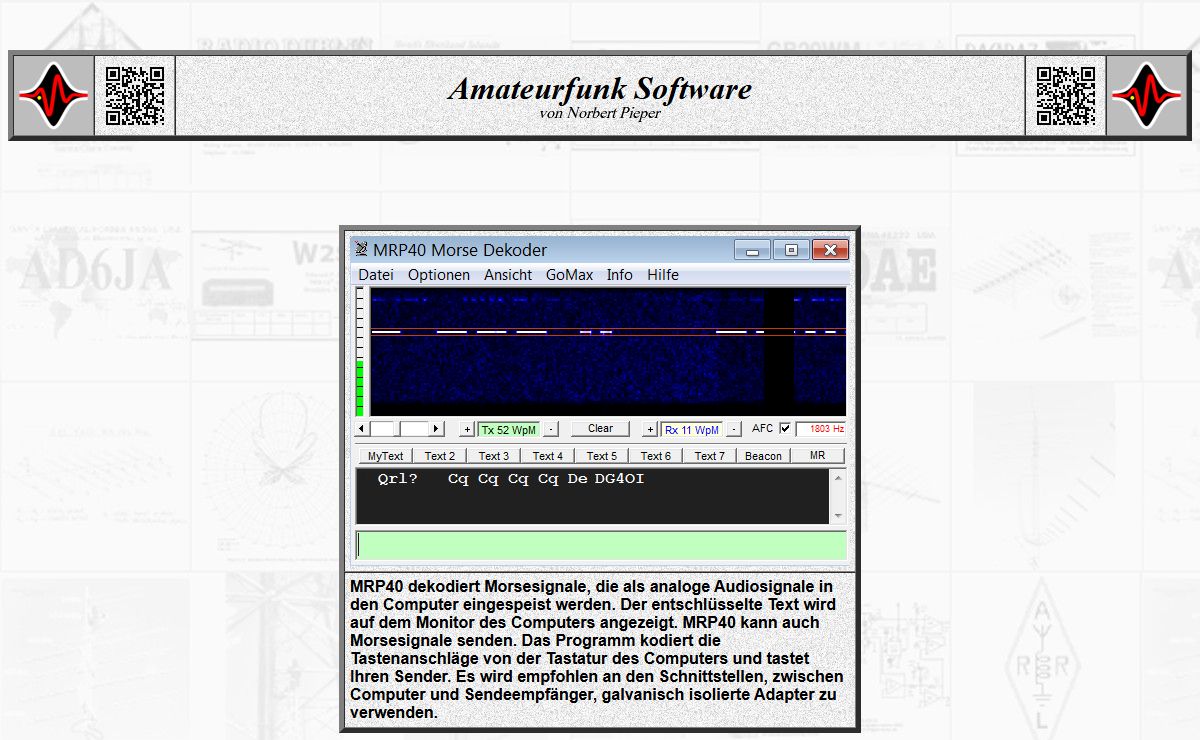1200x740 pixels.
Task: Open the Datei menu
Action: (376, 275)
